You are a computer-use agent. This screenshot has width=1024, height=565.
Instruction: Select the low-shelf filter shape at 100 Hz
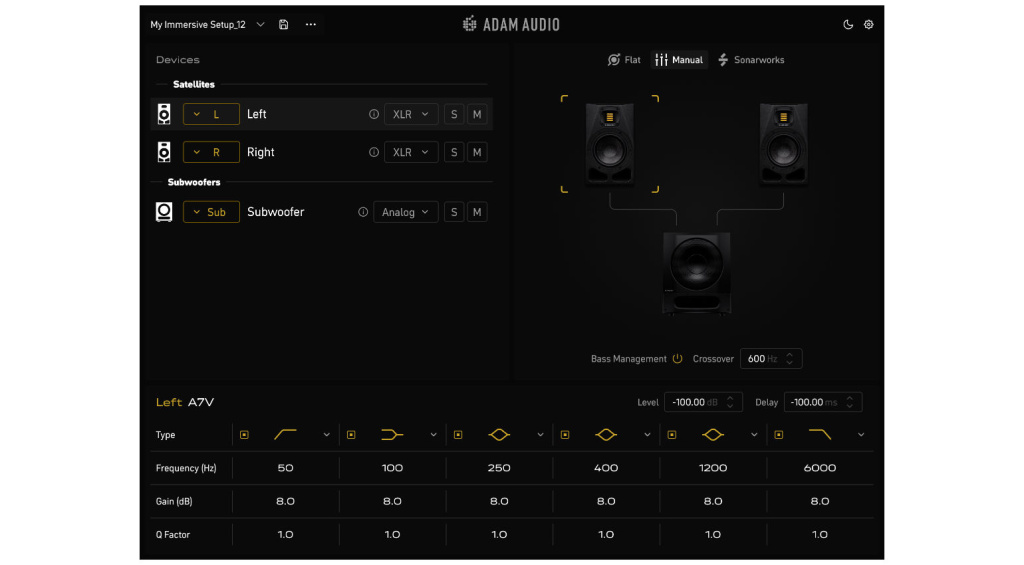pos(392,434)
